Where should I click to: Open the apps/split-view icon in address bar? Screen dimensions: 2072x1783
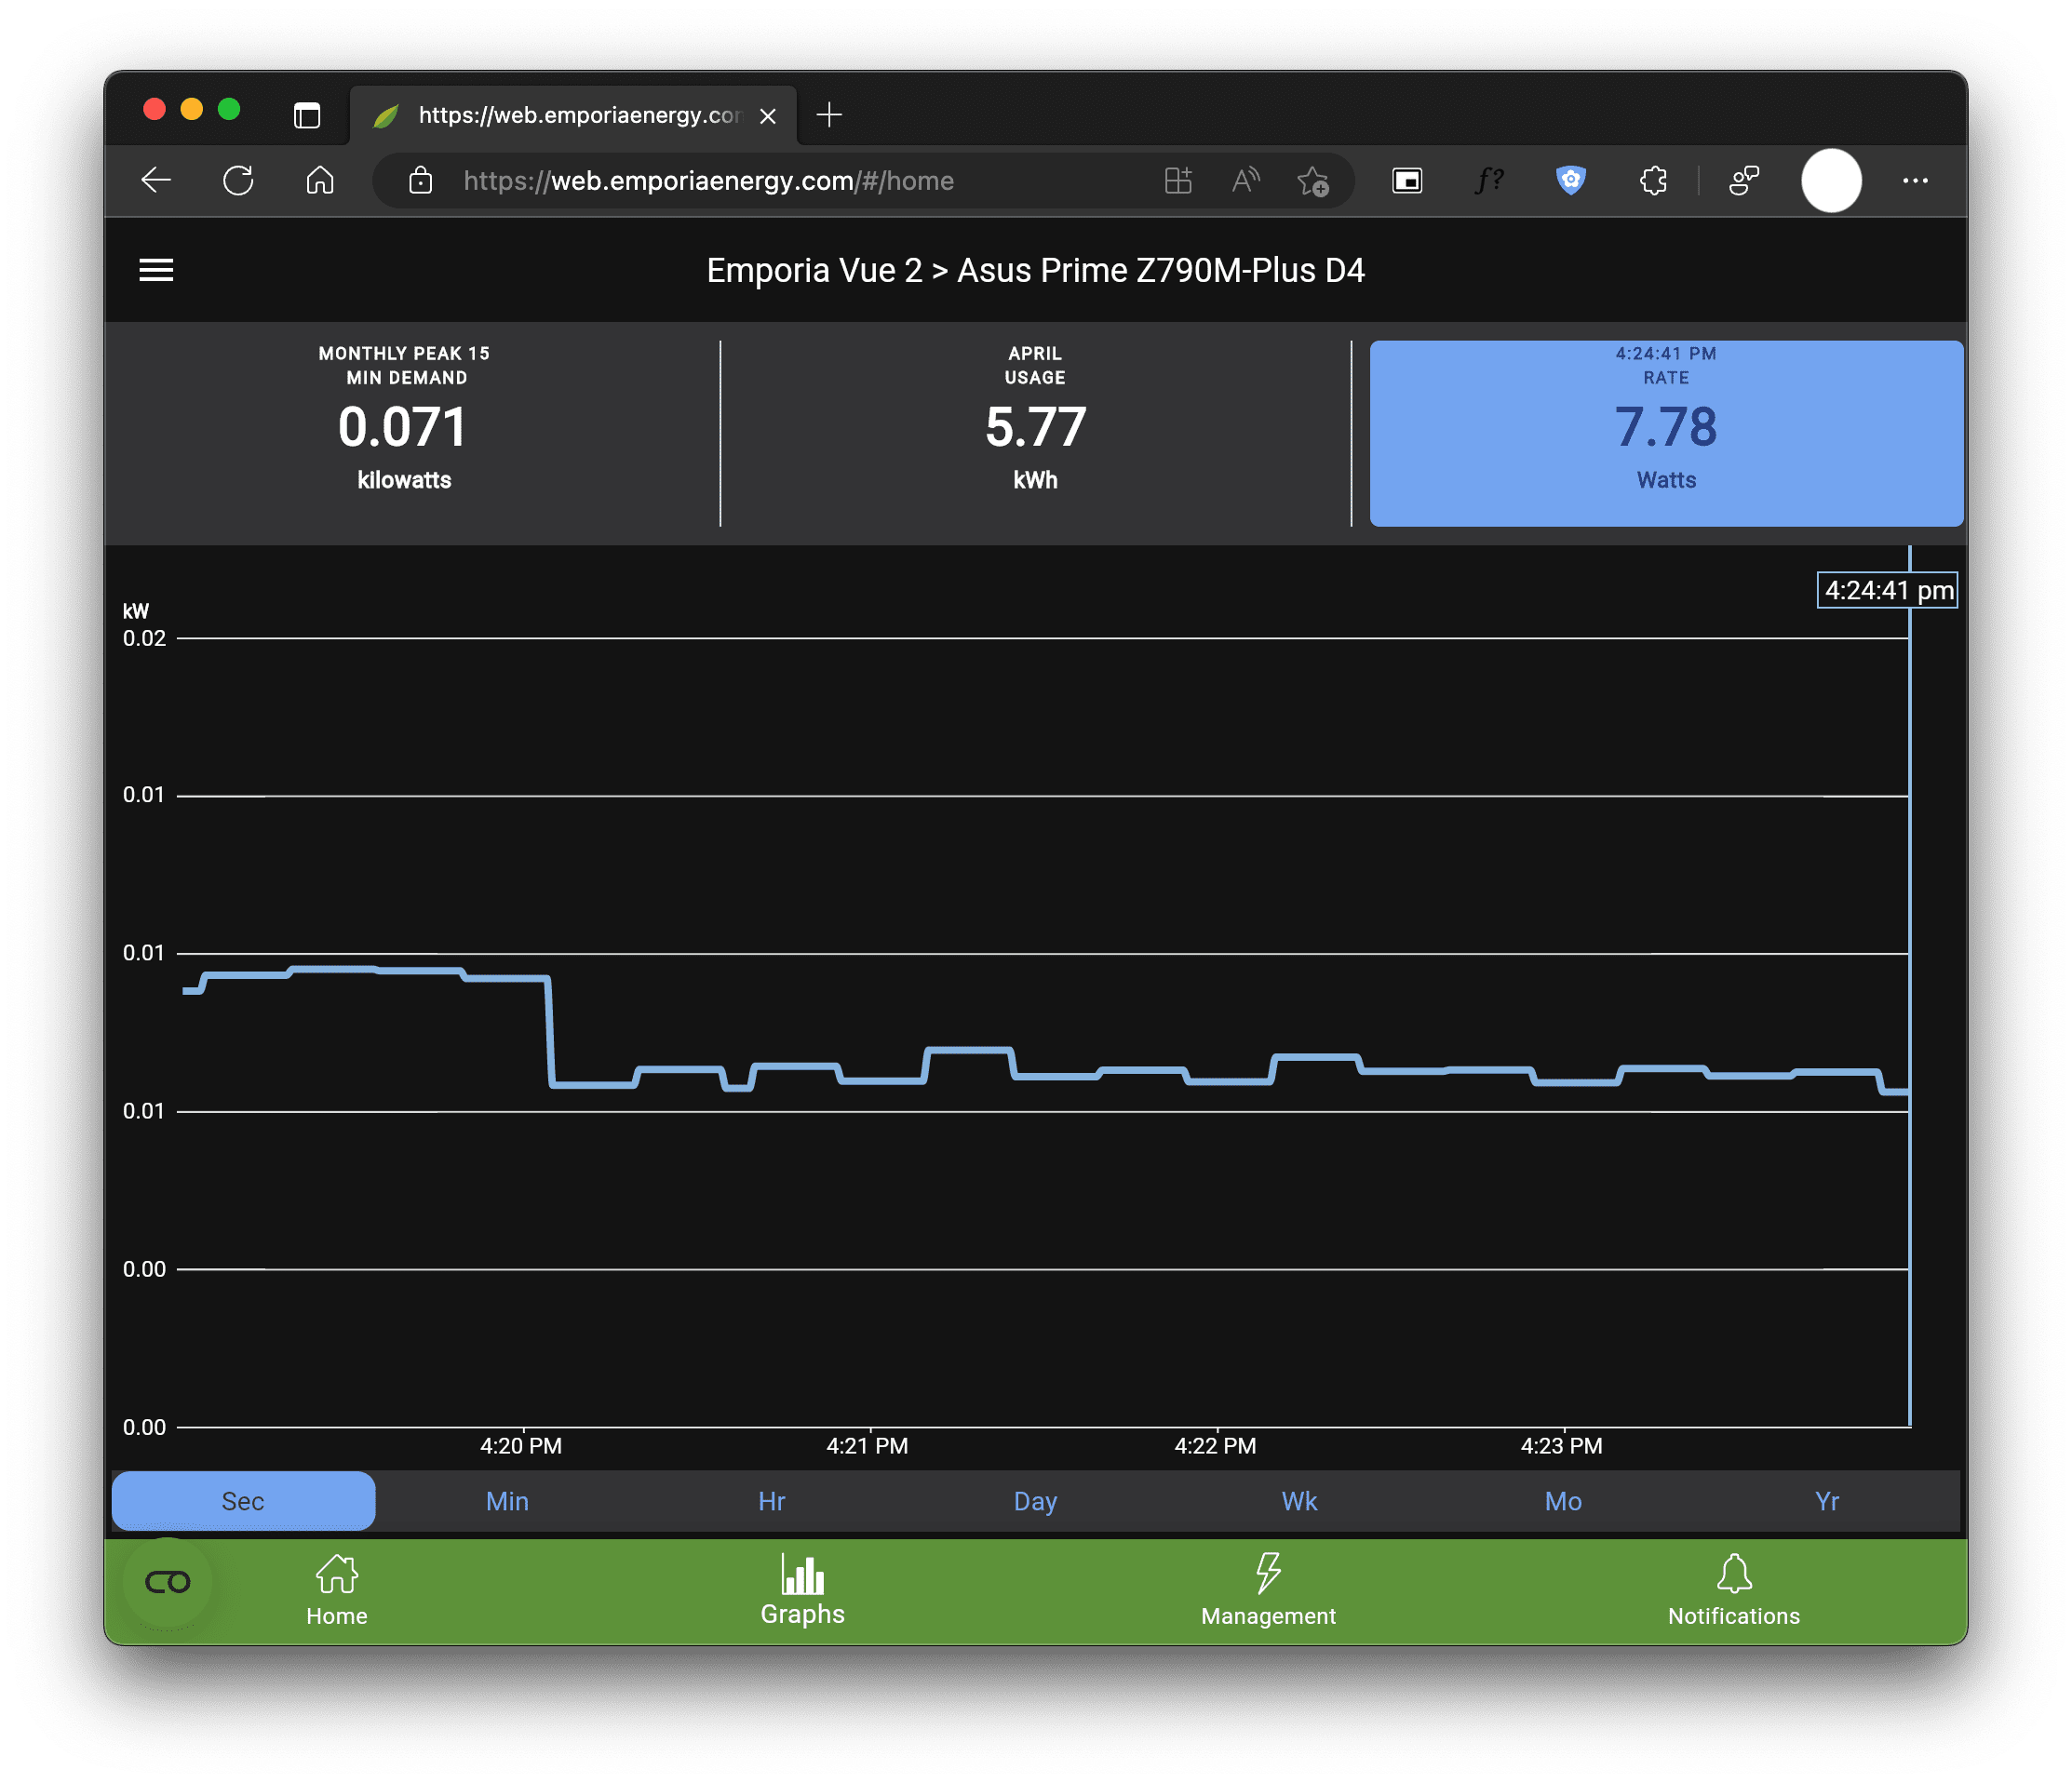[x=1178, y=181]
